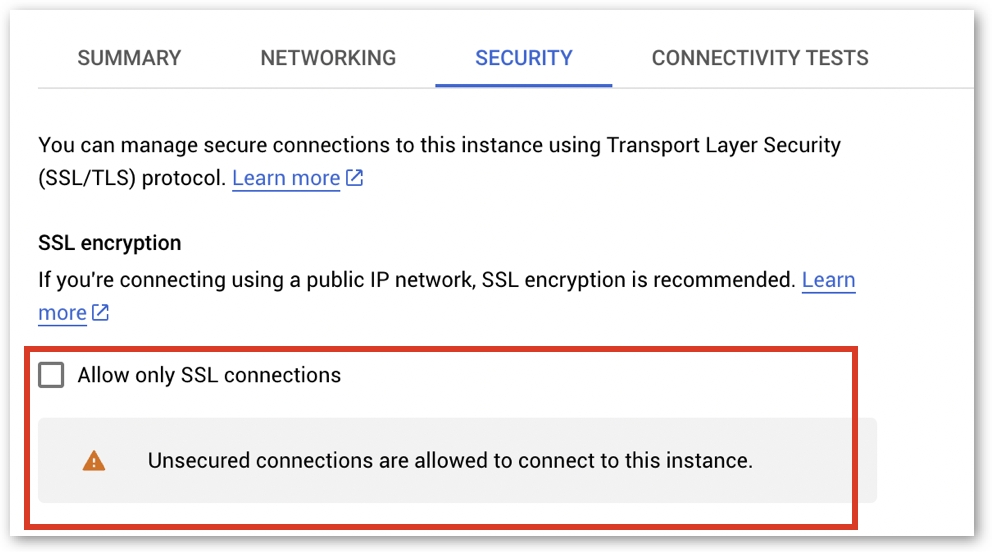
Task: Click the unsecured connections warning message text
Action: coord(450,461)
